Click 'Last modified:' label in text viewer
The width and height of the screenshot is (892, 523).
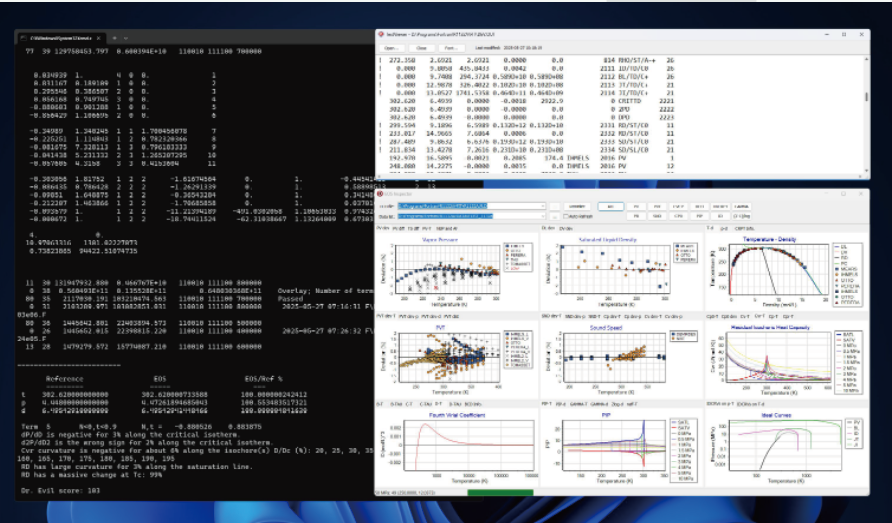click(490, 48)
